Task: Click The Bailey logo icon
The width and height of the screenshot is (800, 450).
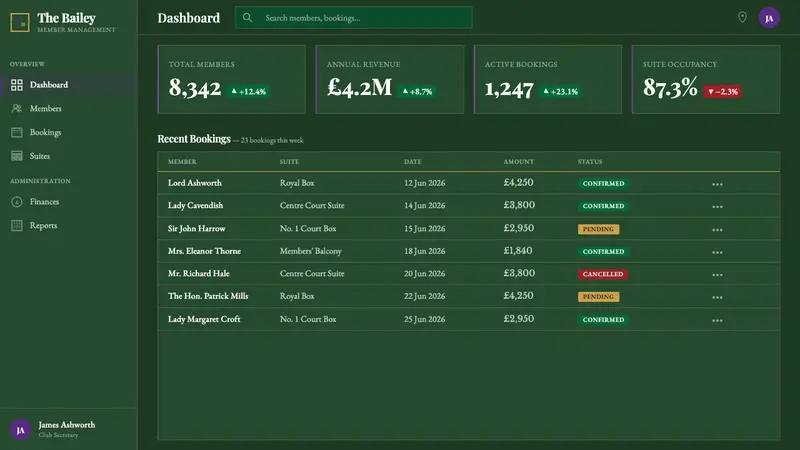Action: (20, 22)
